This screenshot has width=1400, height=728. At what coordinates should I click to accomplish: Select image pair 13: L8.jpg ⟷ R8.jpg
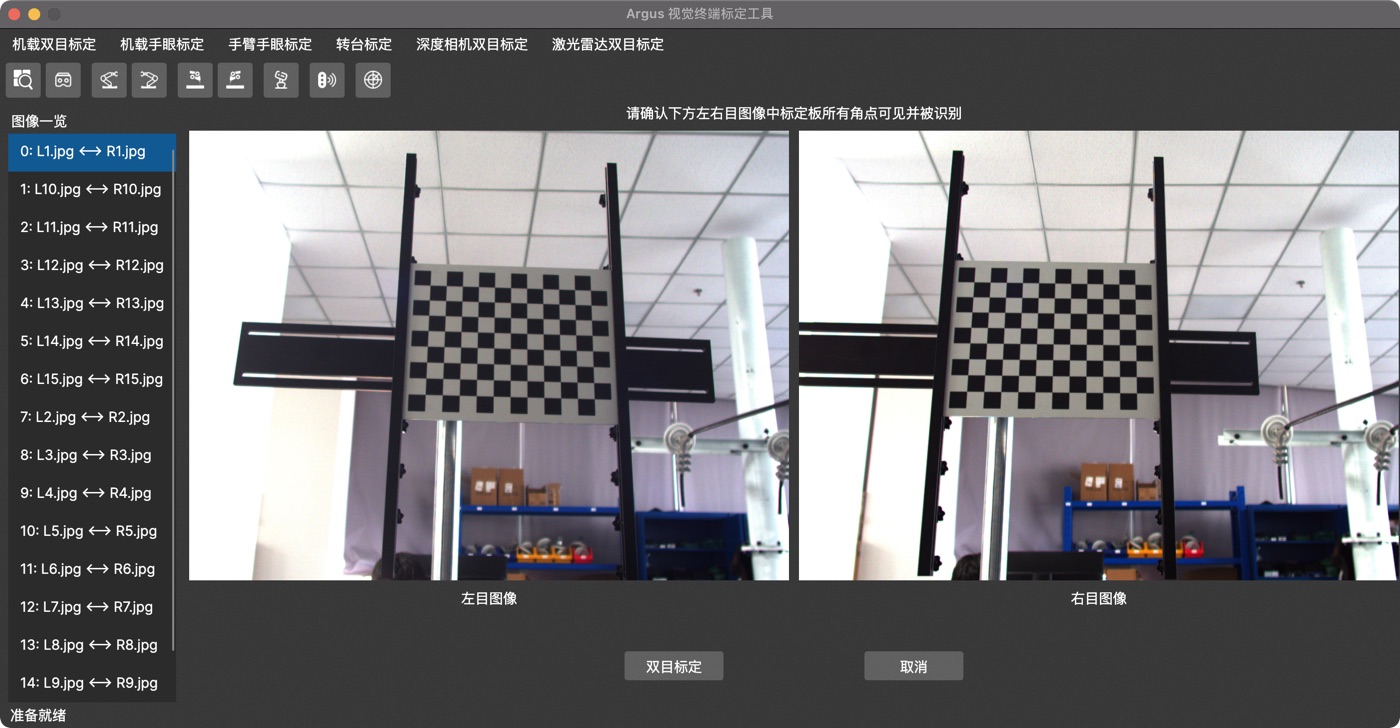(x=91, y=645)
